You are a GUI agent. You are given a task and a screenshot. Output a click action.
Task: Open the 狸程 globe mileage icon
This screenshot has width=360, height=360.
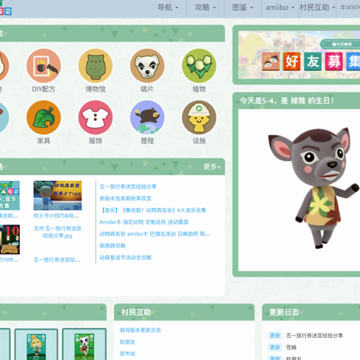pyautogui.click(x=147, y=117)
